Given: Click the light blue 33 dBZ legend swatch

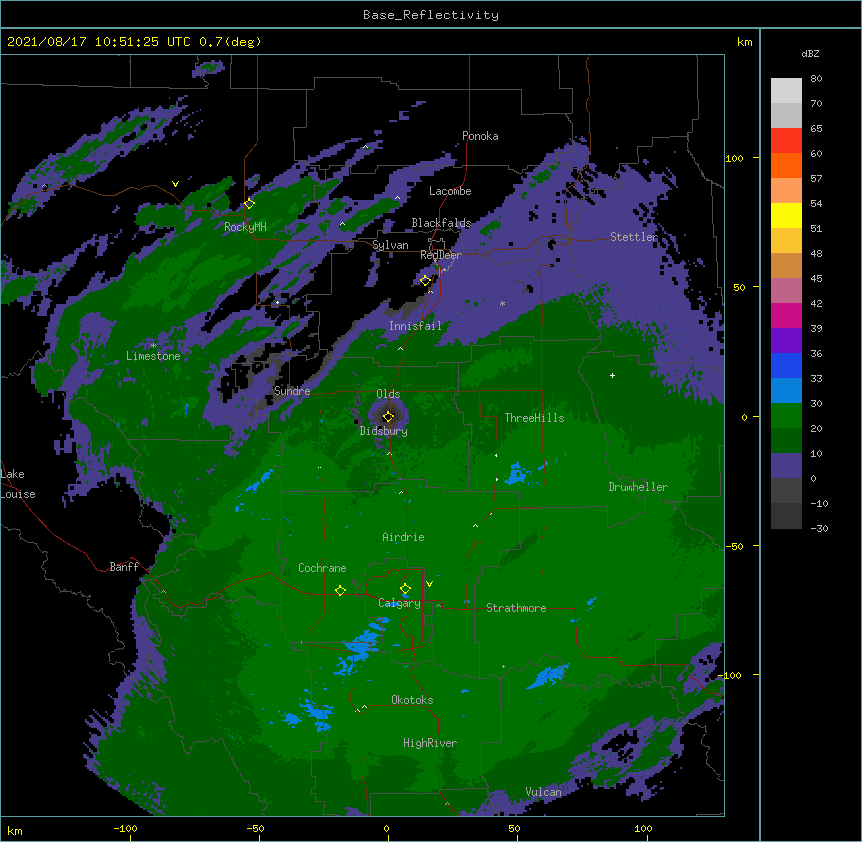Looking at the screenshot, I should (x=786, y=391).
